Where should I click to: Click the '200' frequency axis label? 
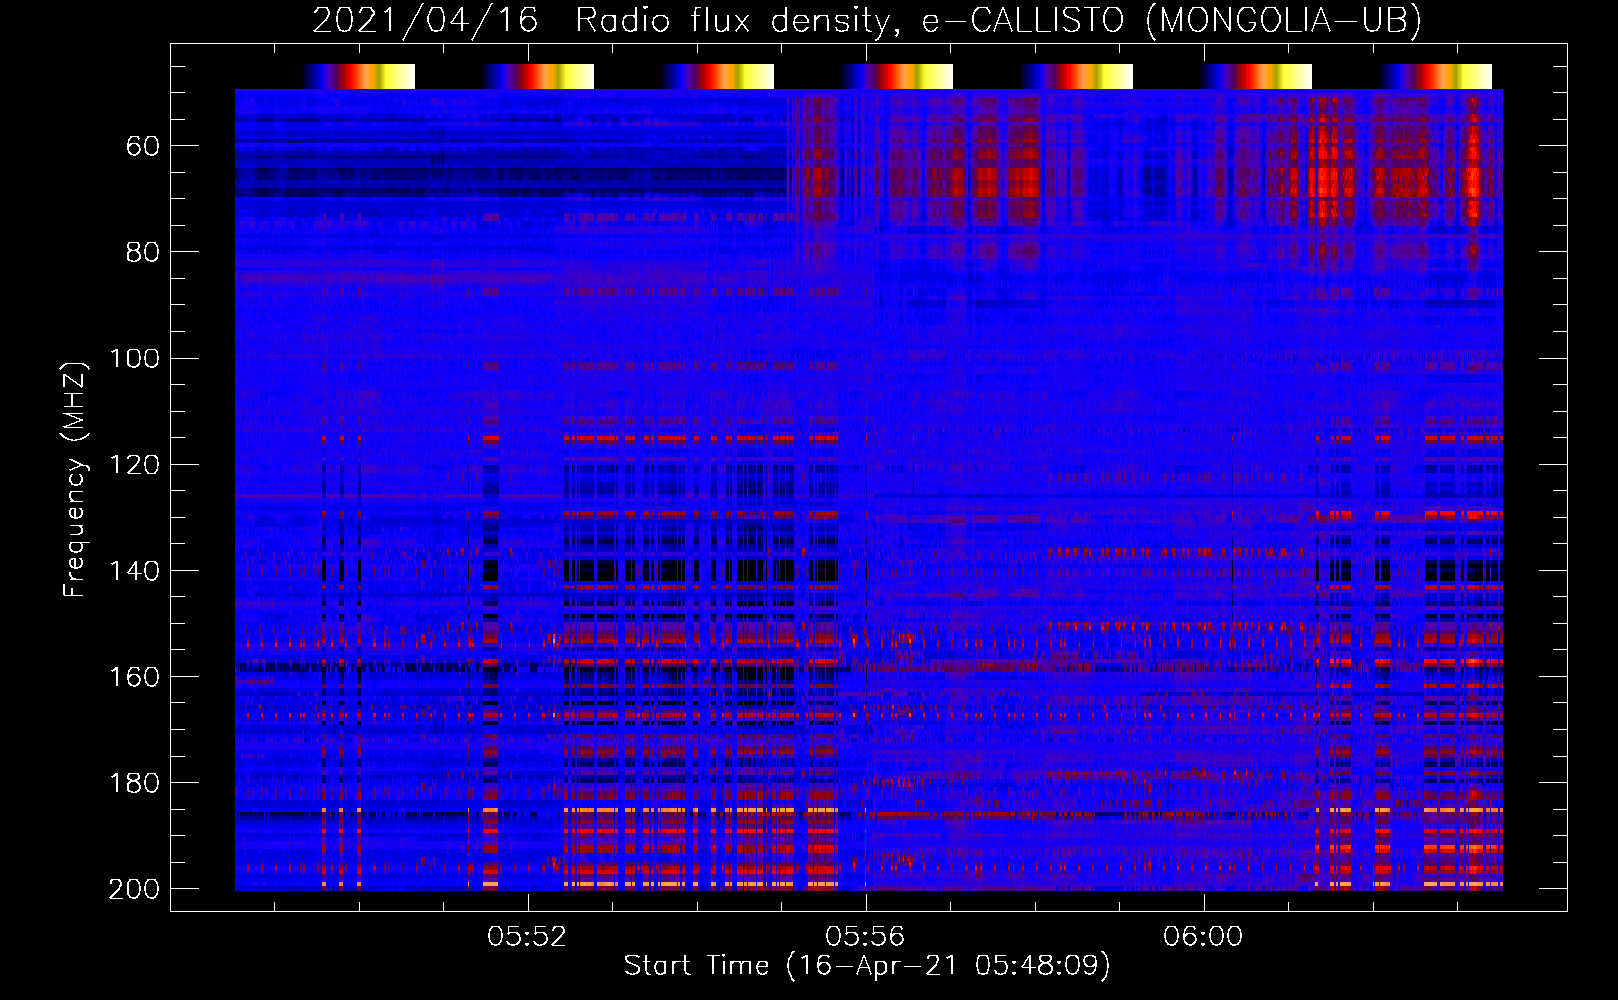coord(134,889)
